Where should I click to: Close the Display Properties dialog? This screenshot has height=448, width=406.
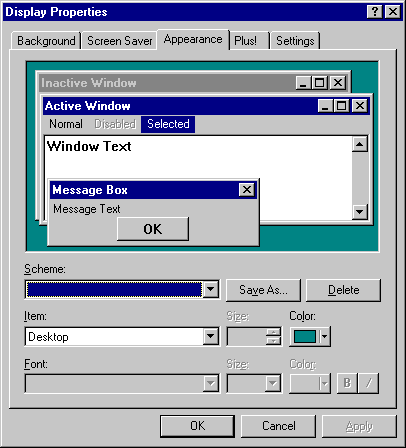393,12
